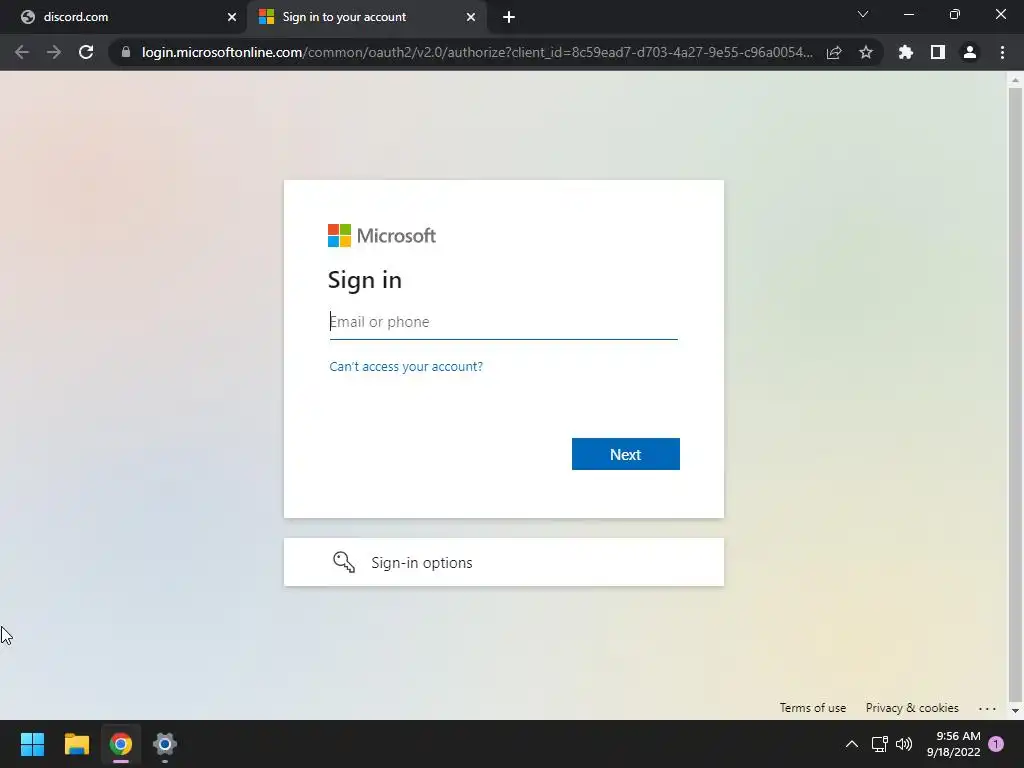The height and width of the screenshot is (768, 1024).
Task: Show hidden system tray icons
Action: pyautogui.click(x=852, y=744)
